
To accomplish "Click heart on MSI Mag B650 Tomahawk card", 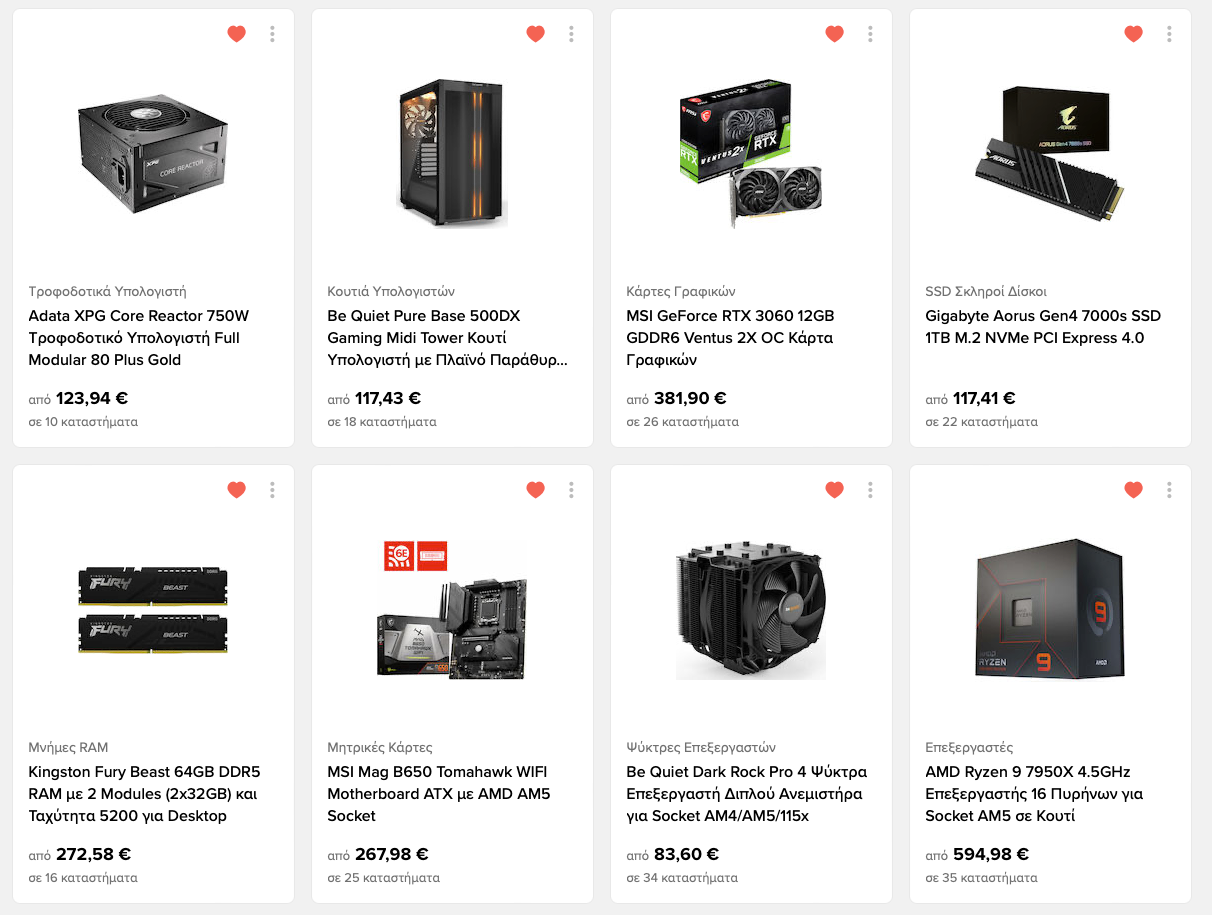I will (x=535, y=490).
